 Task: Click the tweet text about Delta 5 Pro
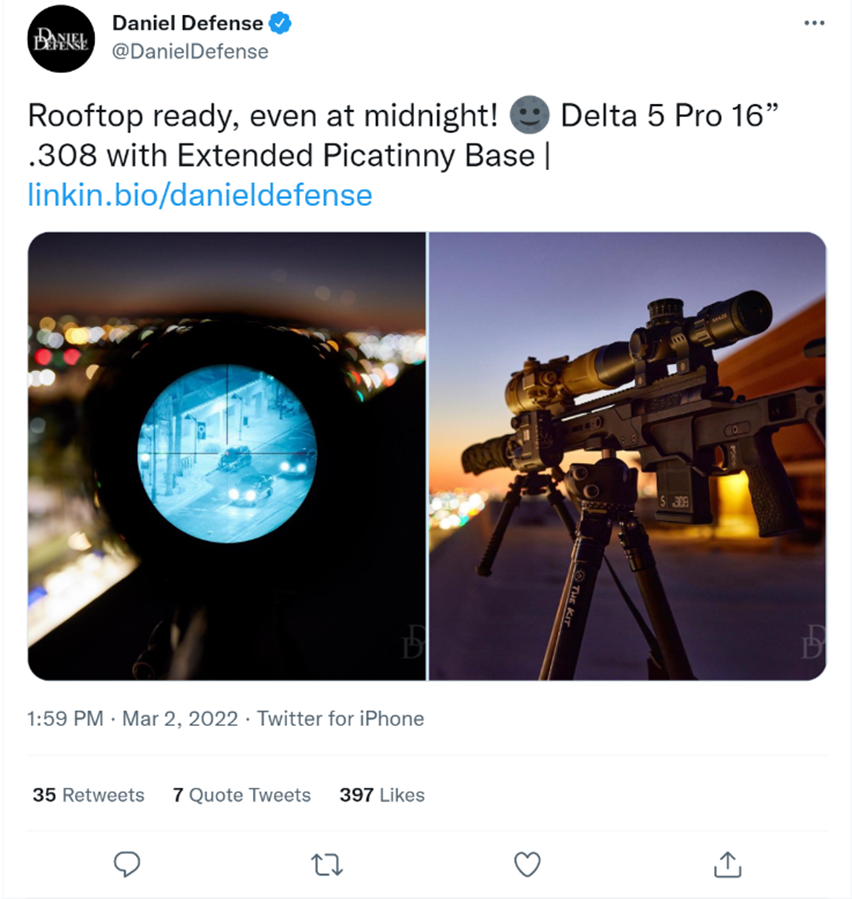click(x=403, y=135)
